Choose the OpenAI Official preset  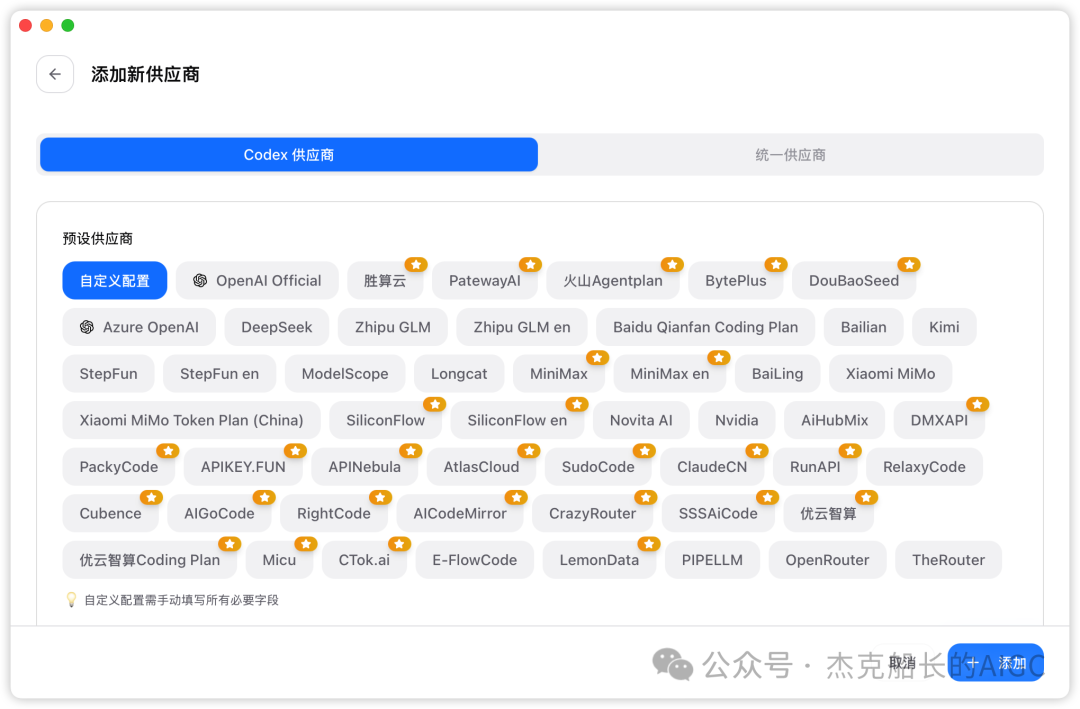(257, 280)
